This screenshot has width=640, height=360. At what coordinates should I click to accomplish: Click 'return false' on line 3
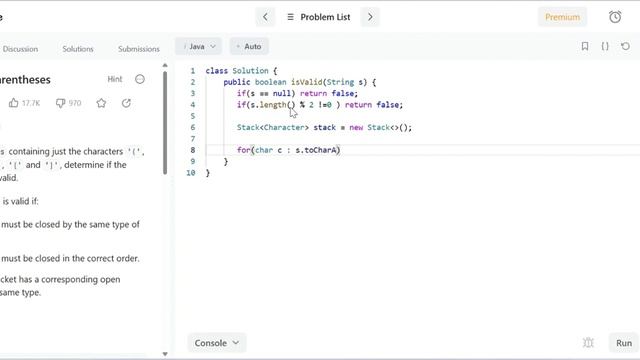(x=327, y=93)
